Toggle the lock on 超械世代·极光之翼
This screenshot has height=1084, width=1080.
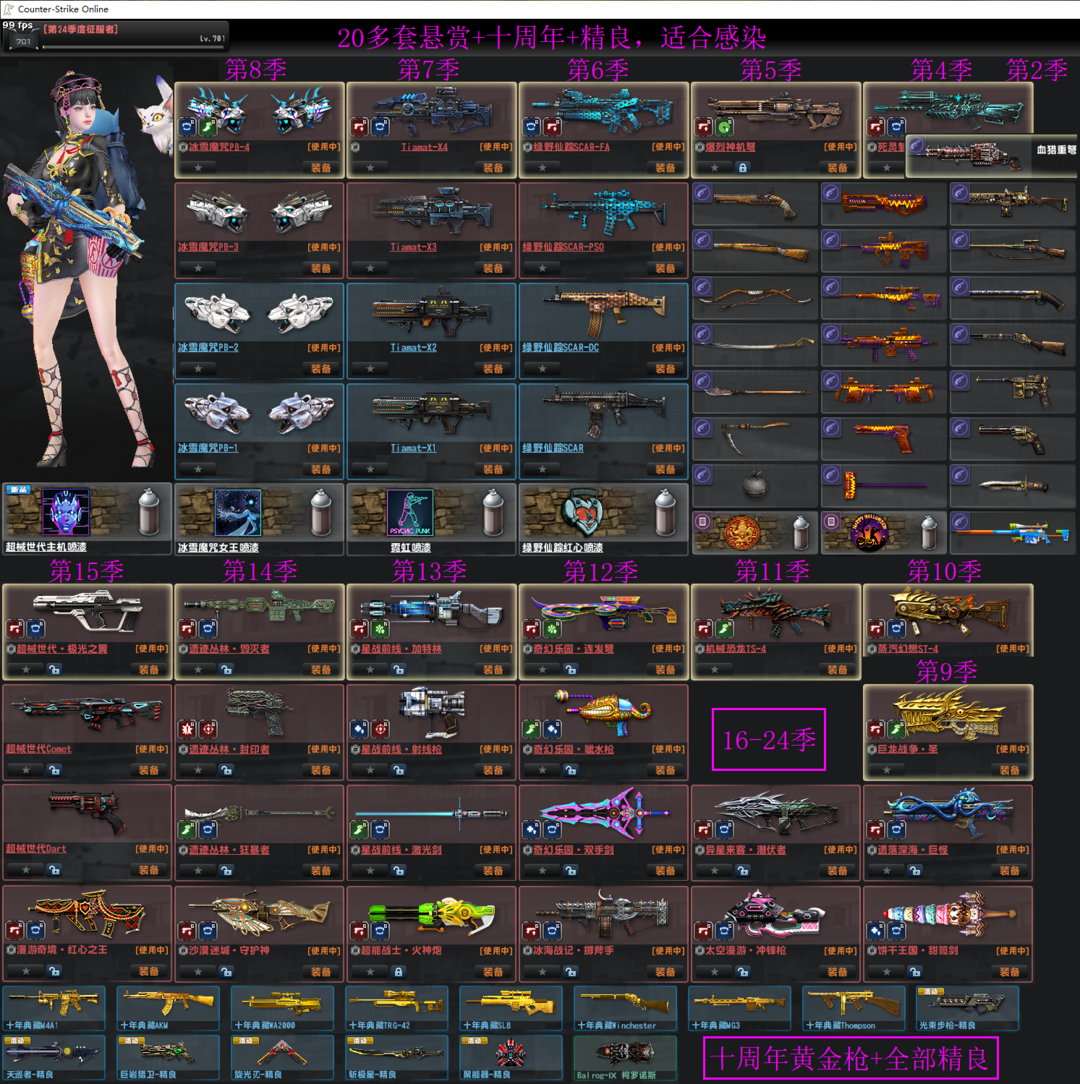(53, 669)
